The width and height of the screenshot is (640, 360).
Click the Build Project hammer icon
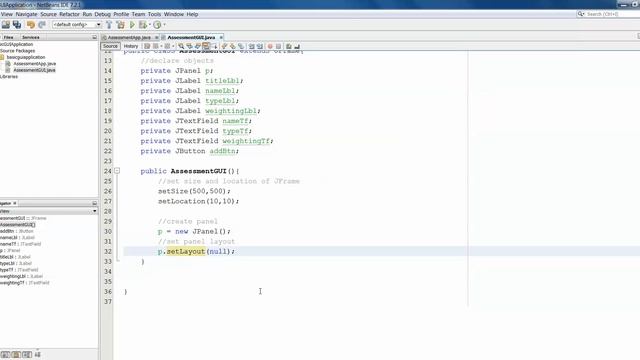[x=109, y=25]
